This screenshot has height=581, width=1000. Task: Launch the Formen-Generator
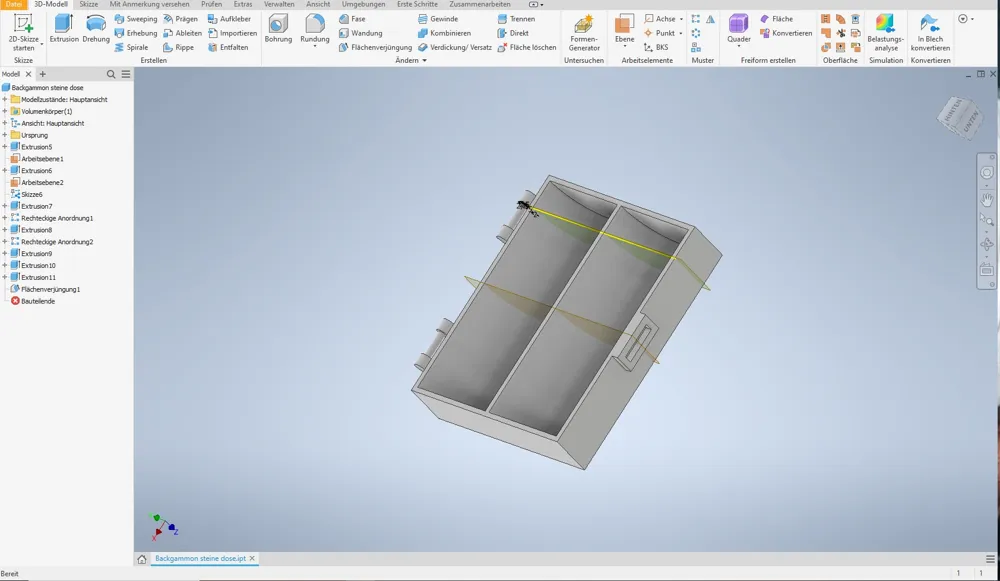[x=584, y=33]
